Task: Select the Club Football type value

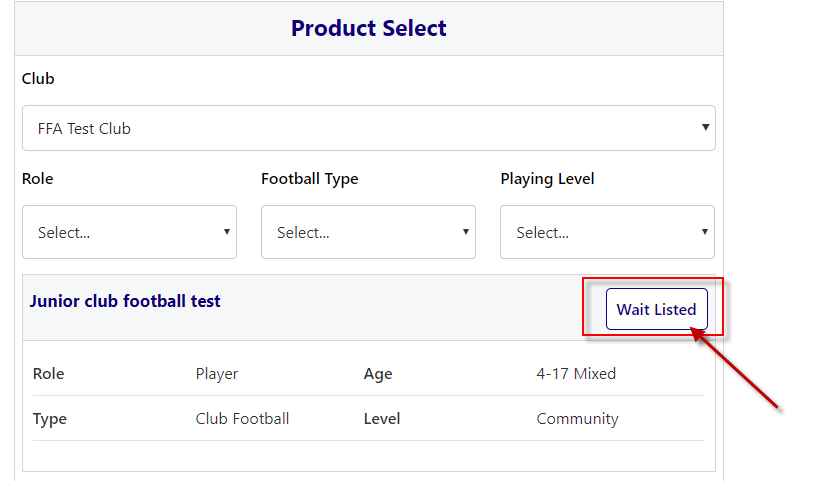Action: [x=242, y=419]
